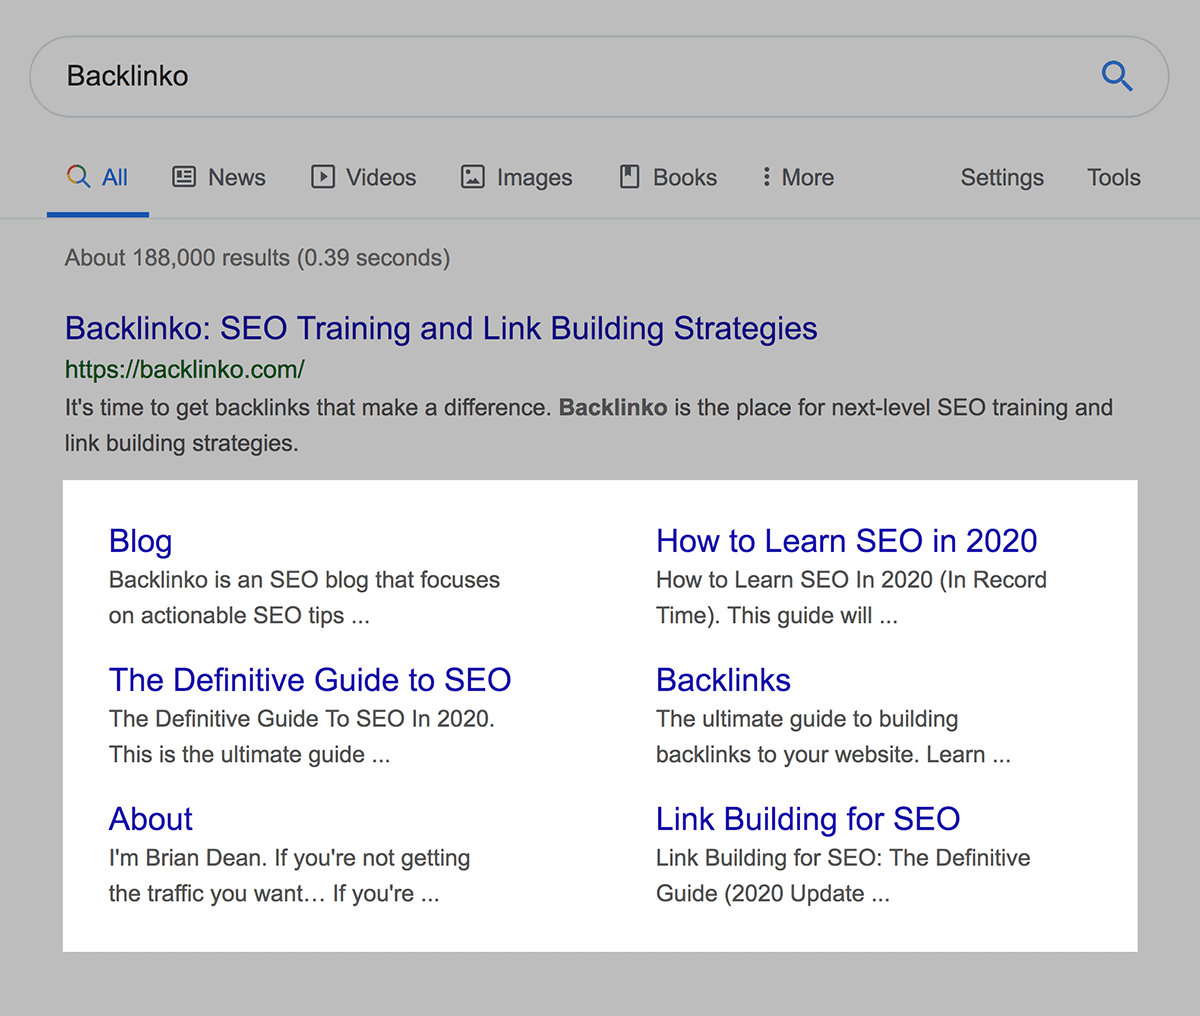Screen dimensions: 1200x1016
Task: Switch to the Images tab
Action: coord(516,178)
